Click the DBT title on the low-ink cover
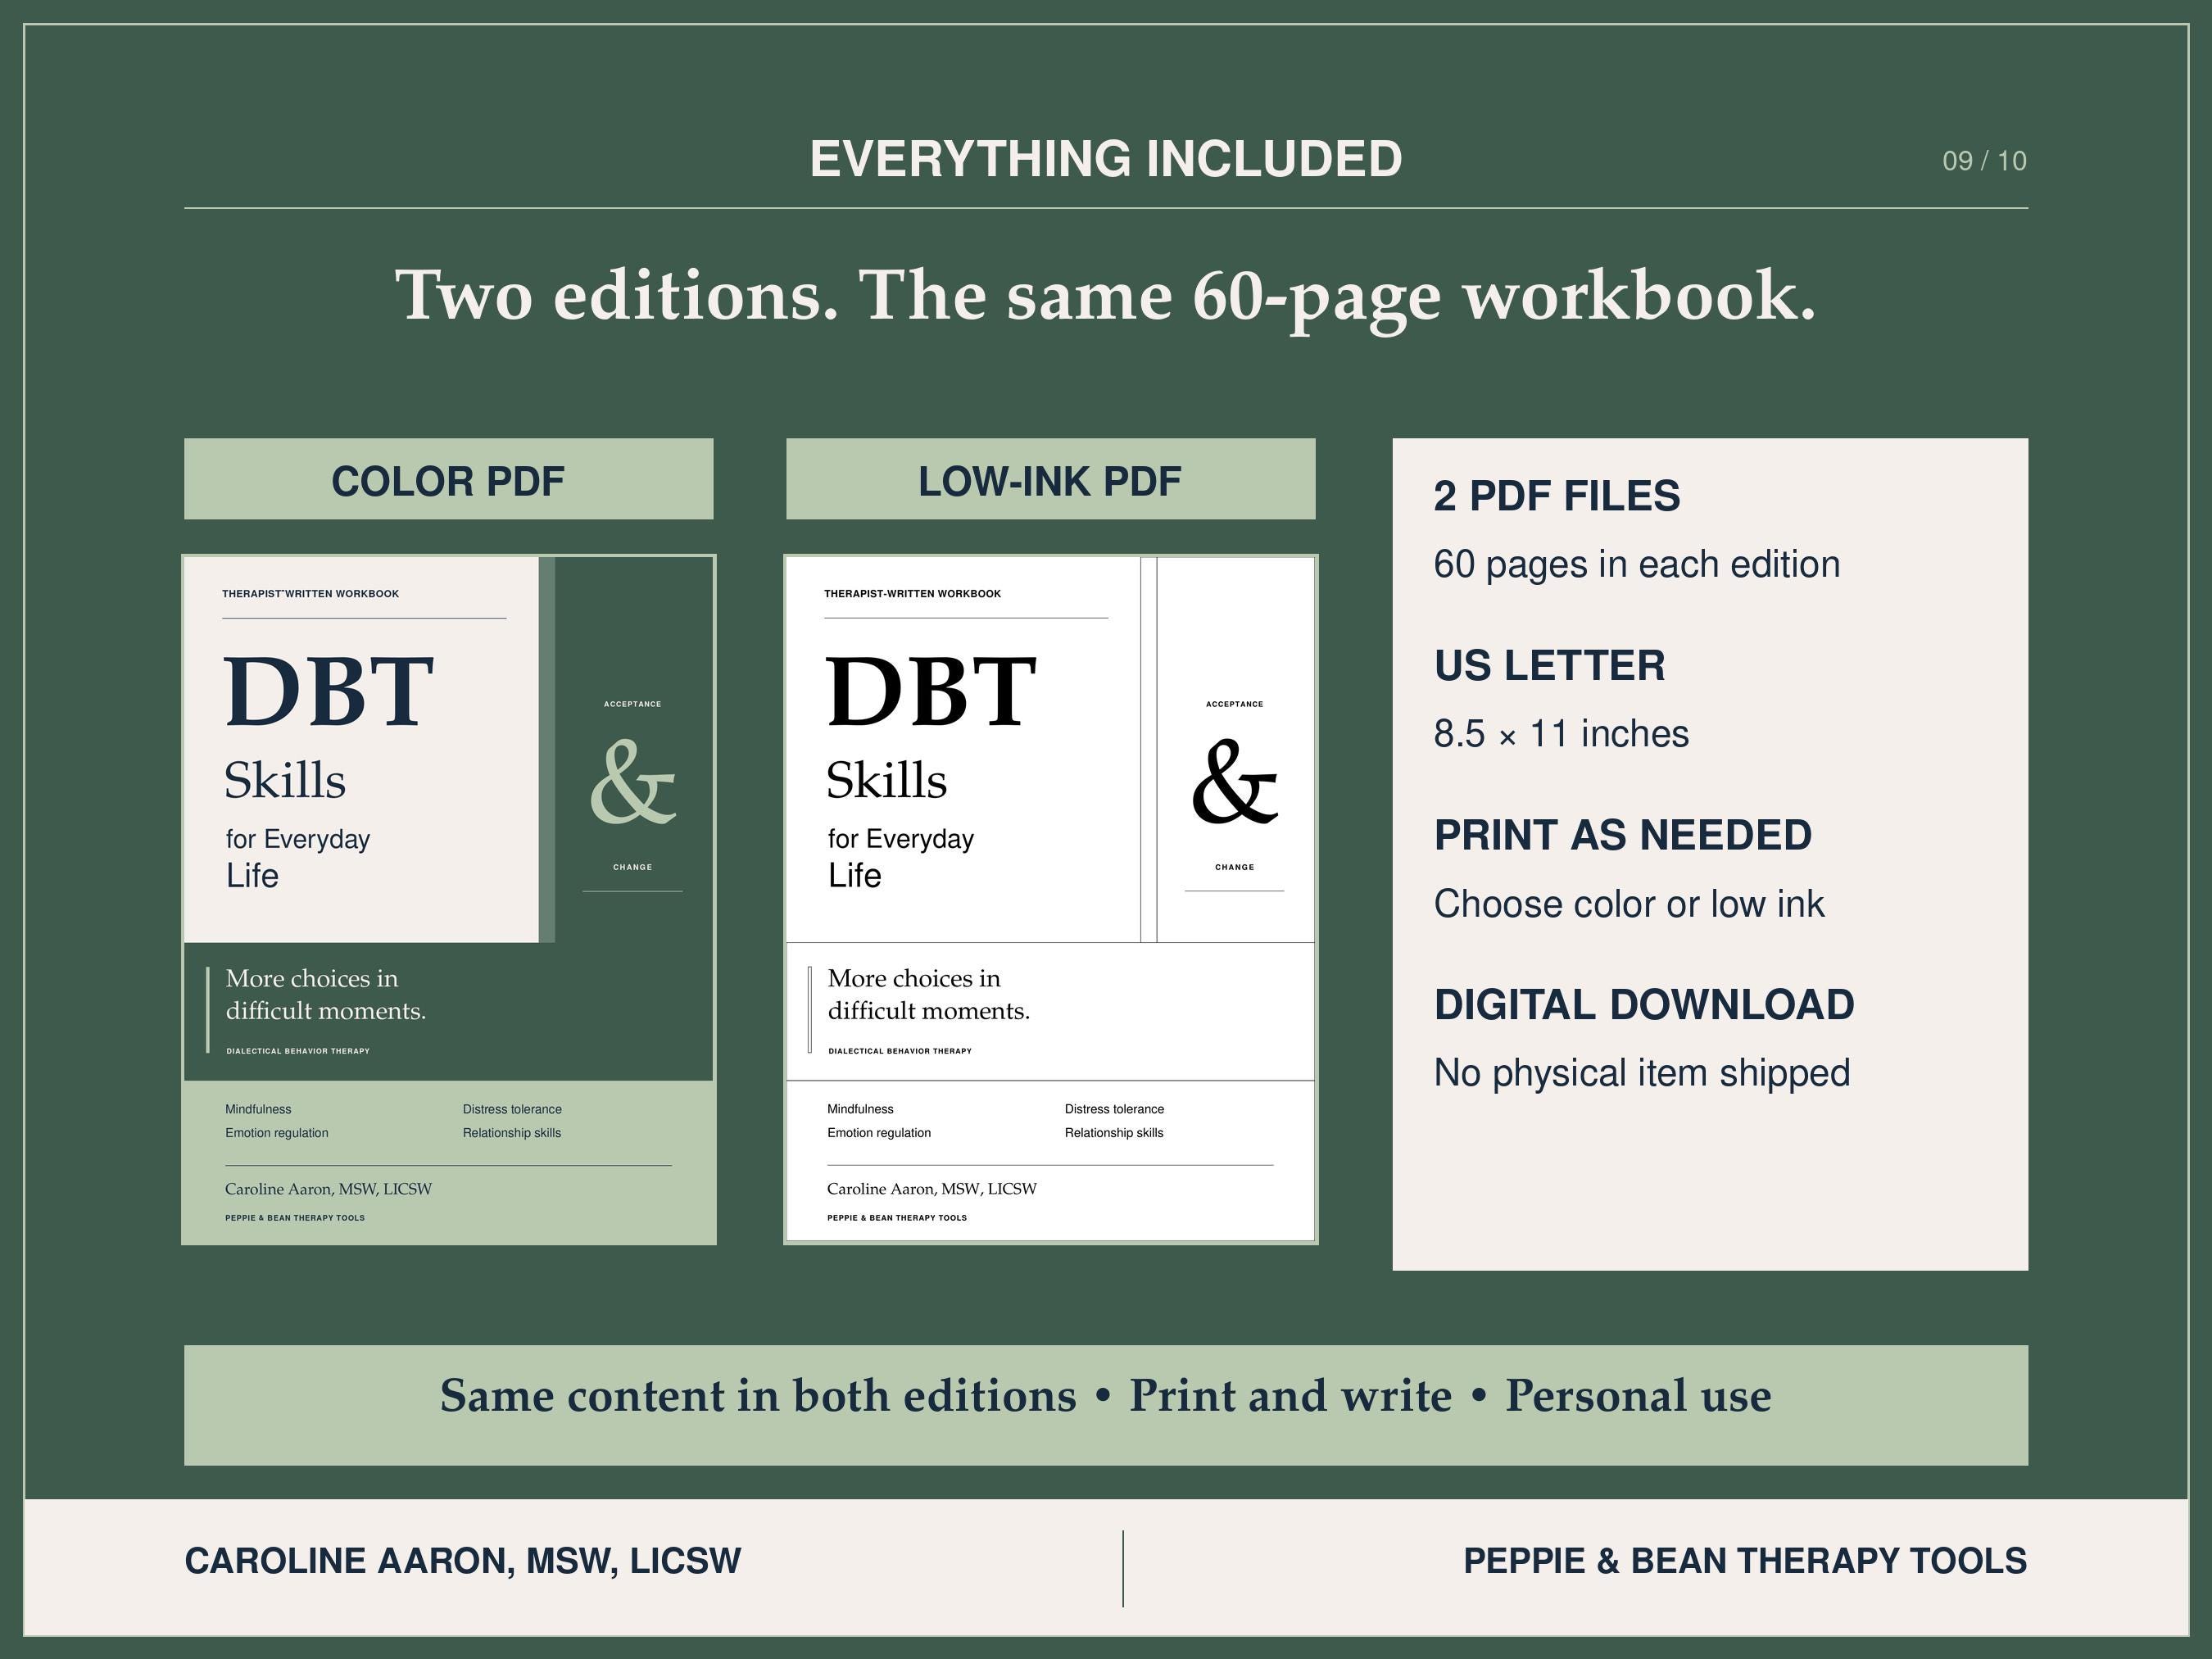 point(931,691)
